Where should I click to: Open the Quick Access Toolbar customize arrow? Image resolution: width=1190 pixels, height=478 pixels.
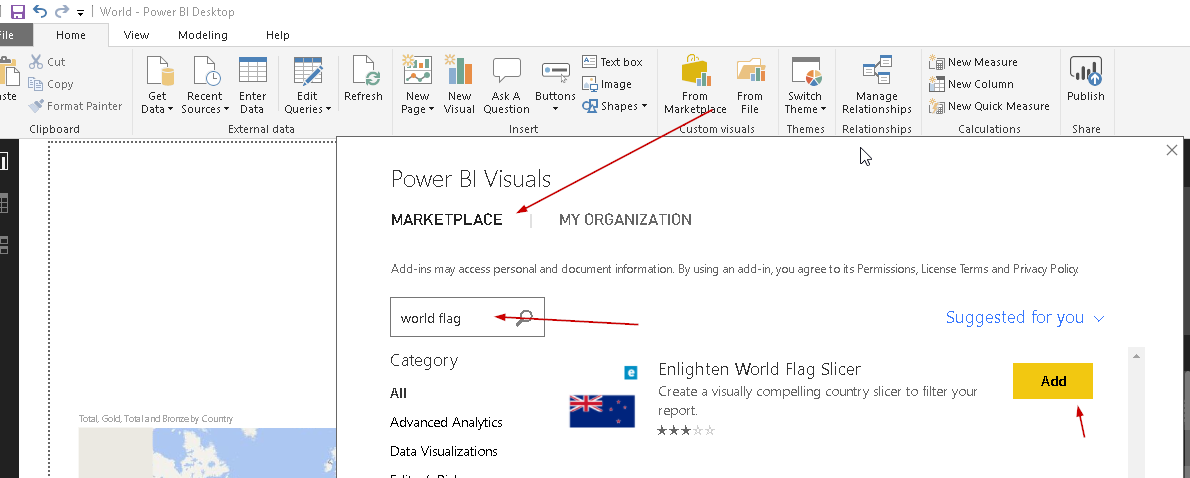[80, 12]
